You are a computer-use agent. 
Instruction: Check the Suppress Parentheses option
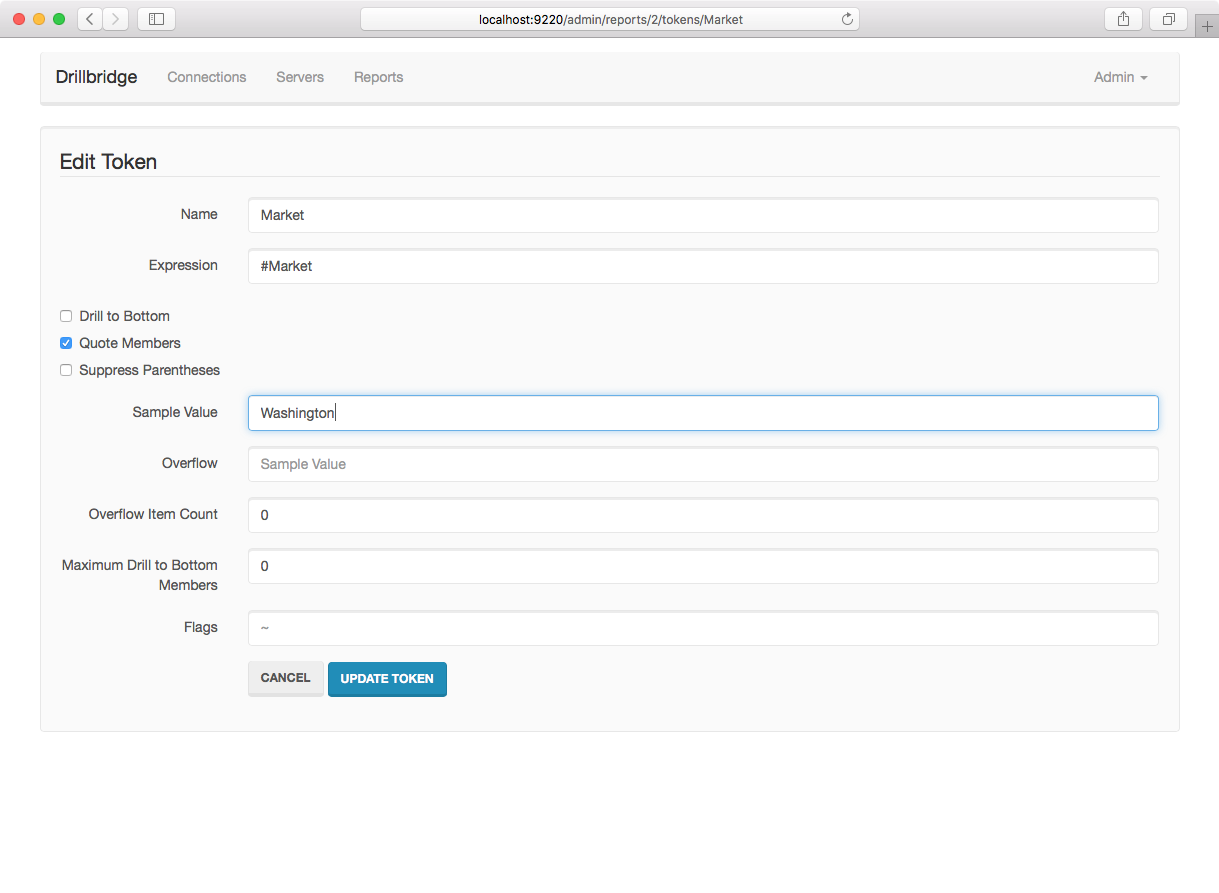pyautogui.click(x=66, y=370)
